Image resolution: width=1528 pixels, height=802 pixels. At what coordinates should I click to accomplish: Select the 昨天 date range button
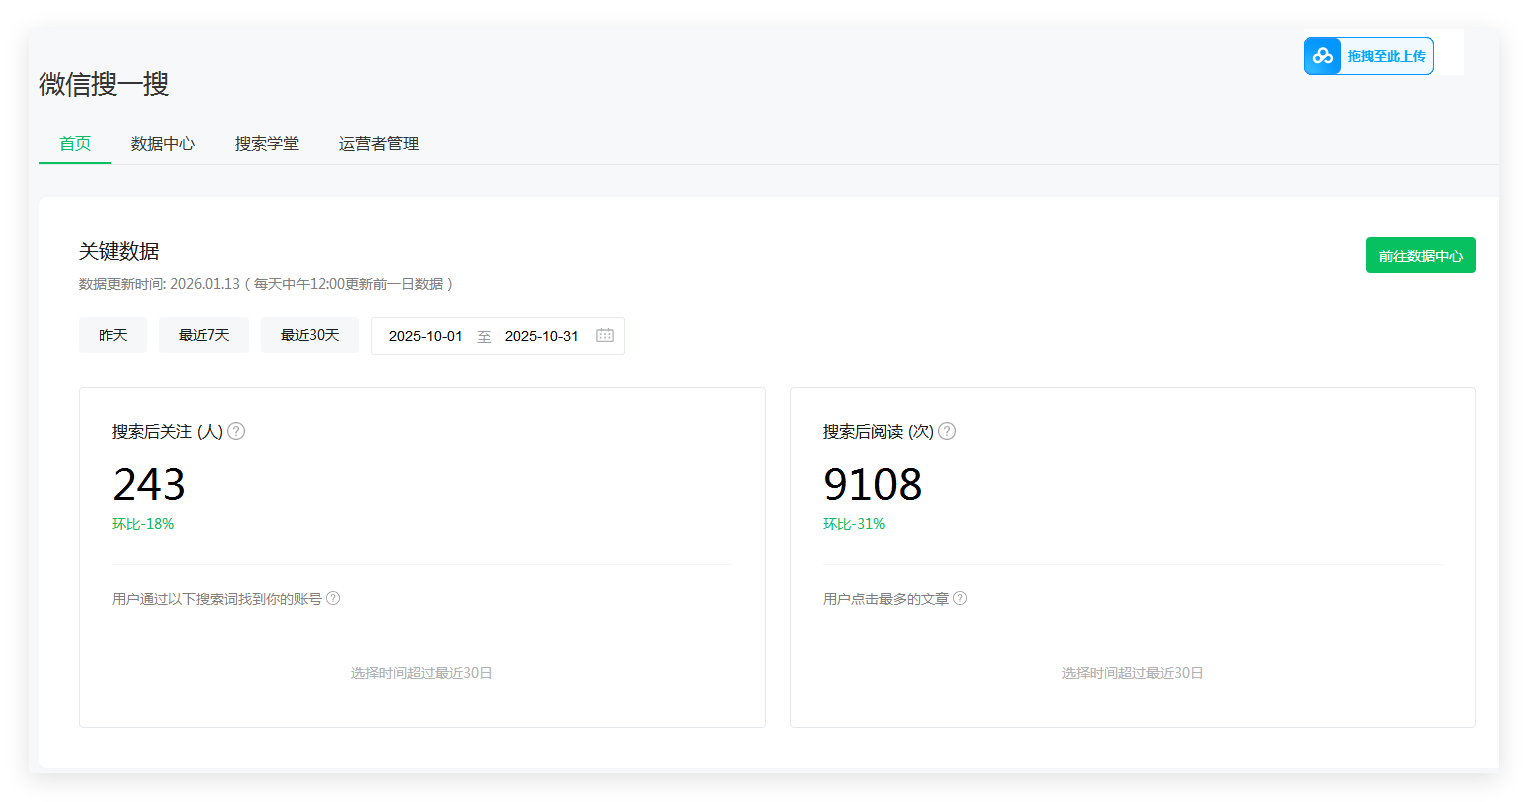[x=113, y=335]
